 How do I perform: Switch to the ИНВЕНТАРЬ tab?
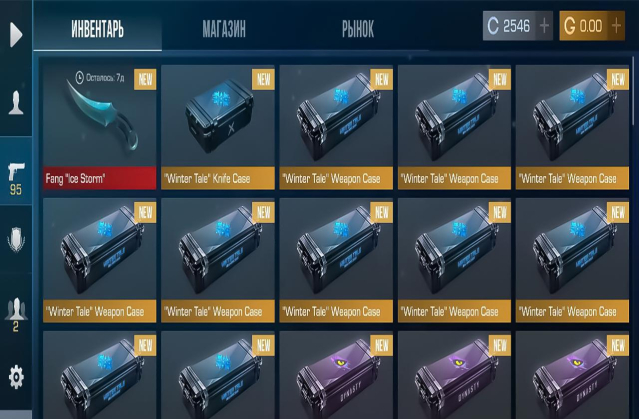click(97, 29)
